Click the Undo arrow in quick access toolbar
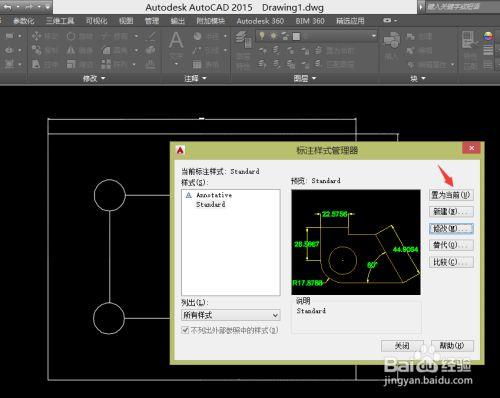 (7, 7)
